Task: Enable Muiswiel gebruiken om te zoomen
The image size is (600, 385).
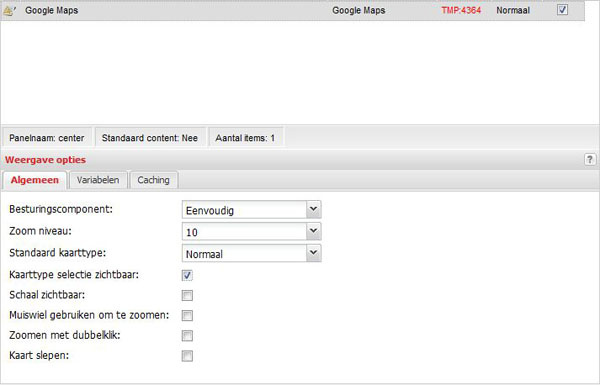Action: (x=187, y=316)
